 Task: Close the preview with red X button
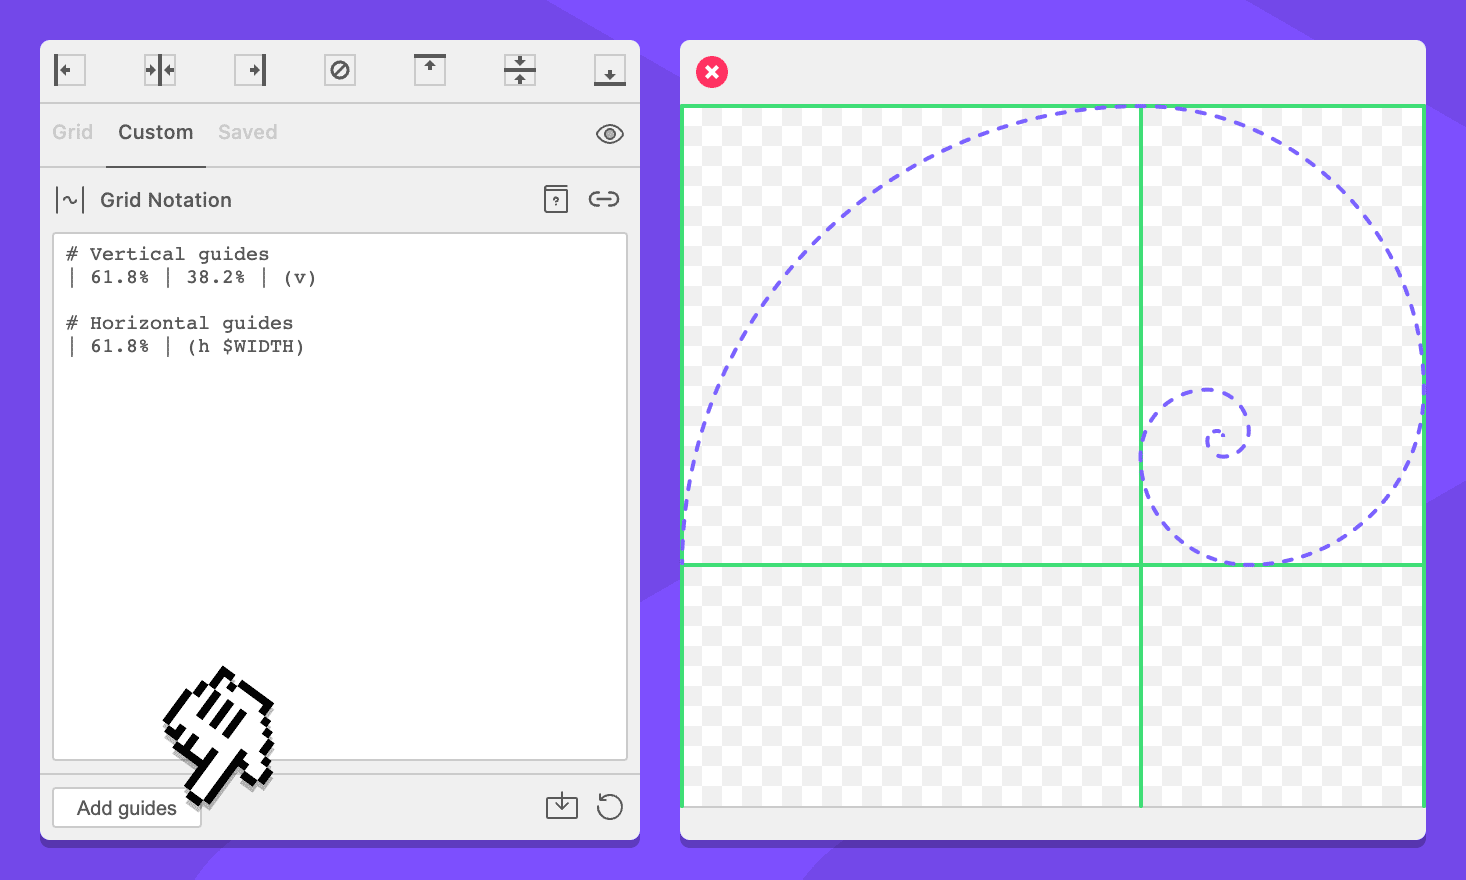[x=712, y=72]
